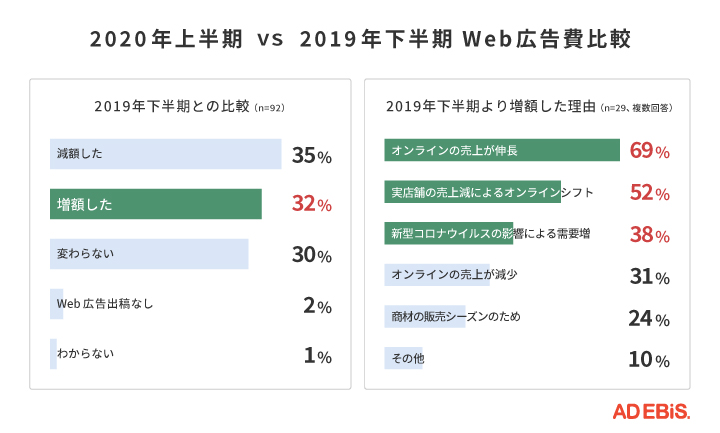Select the オンラインの売上が減少 bar
720x433 pixels.
click(437, 276)
